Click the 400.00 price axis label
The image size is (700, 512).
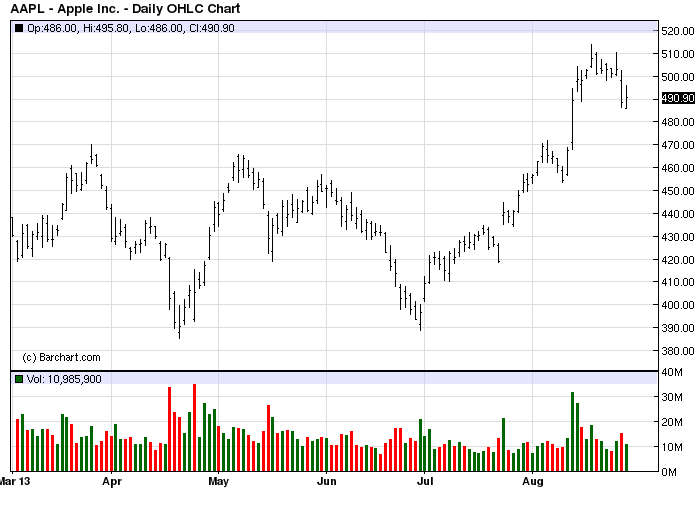[678, 305]
